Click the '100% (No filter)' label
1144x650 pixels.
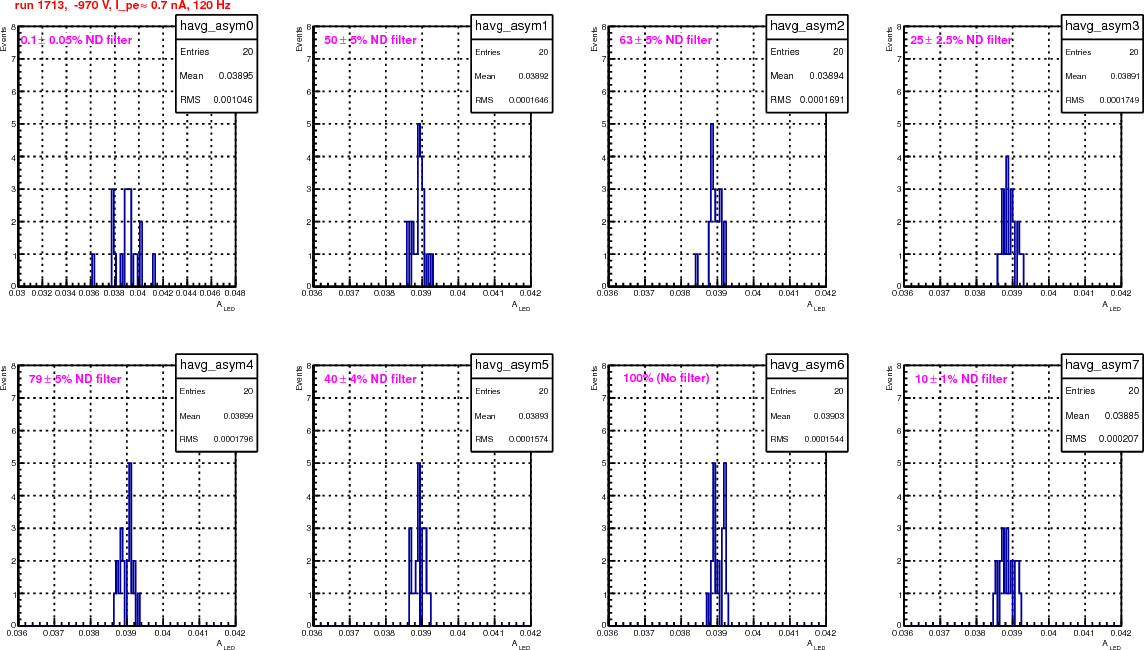pos(666,379)
